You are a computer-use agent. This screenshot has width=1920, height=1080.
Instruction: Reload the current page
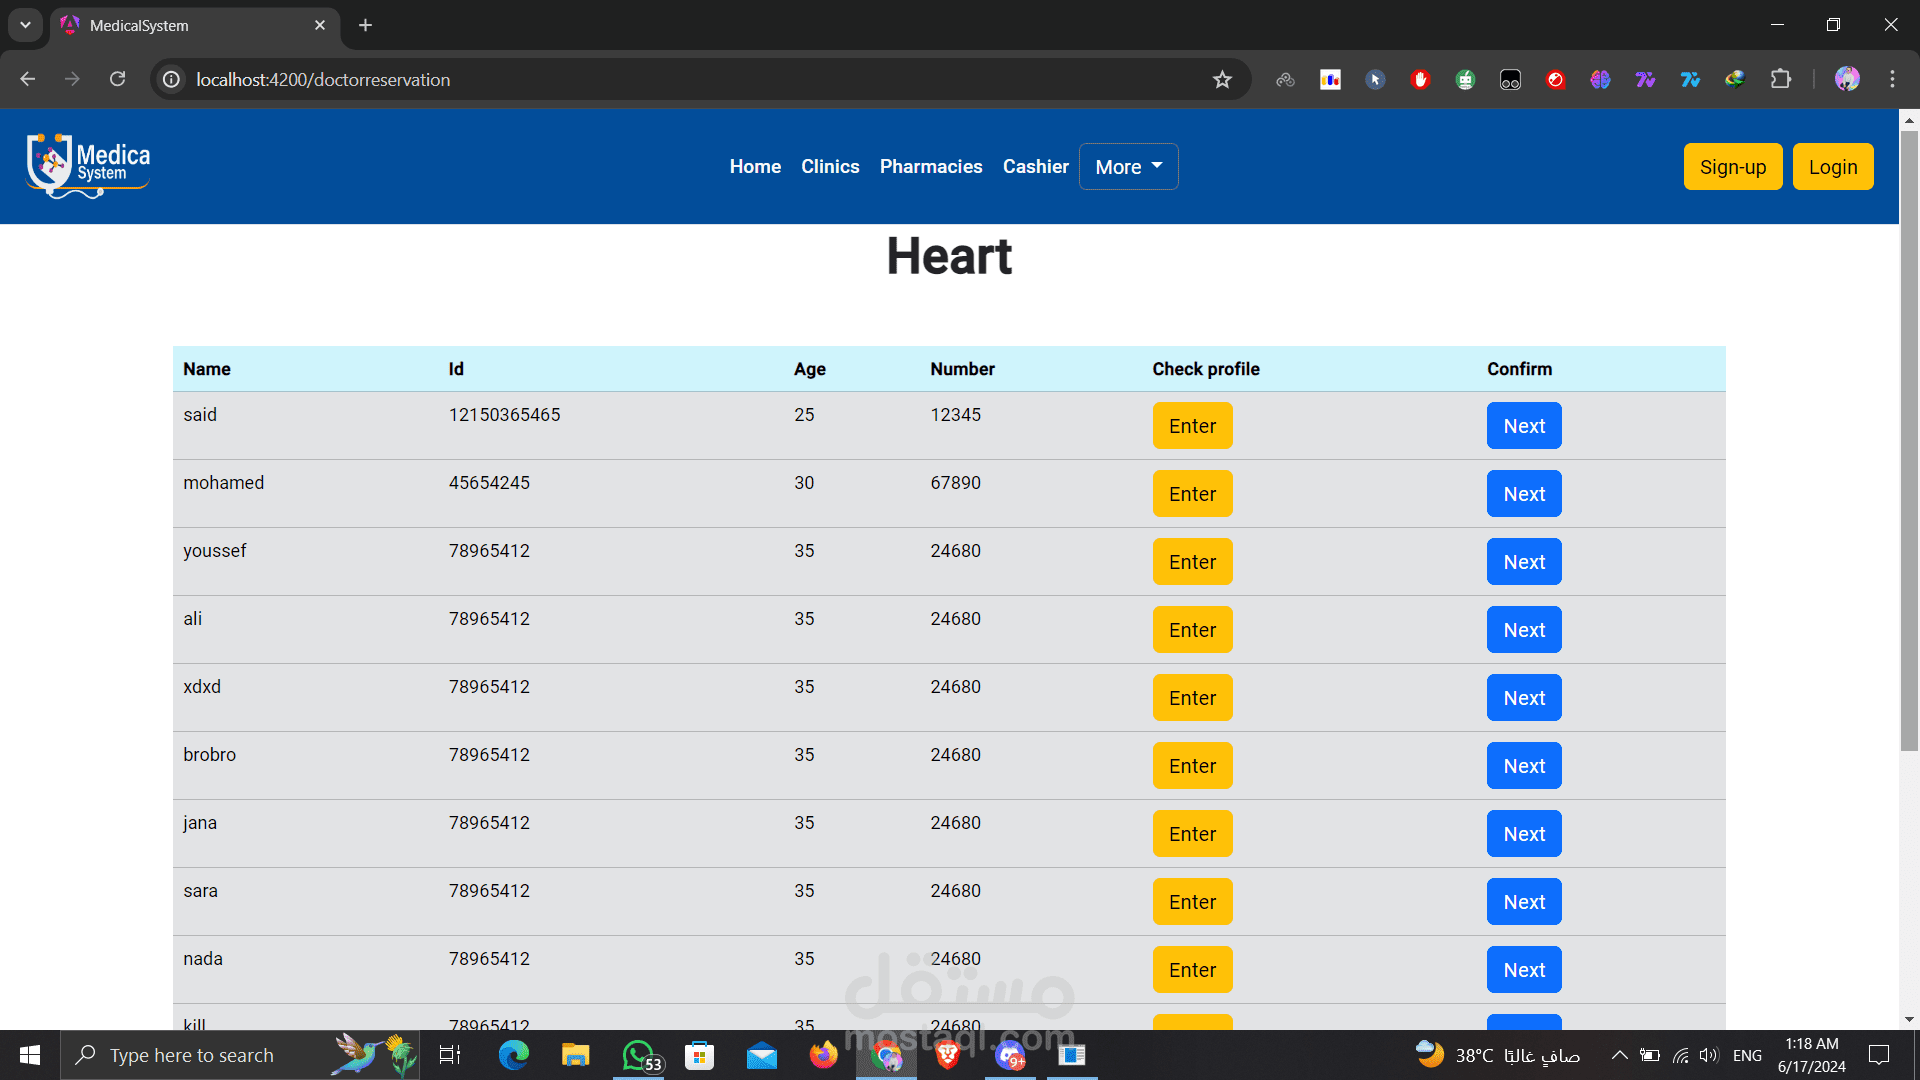coord(118,79)
